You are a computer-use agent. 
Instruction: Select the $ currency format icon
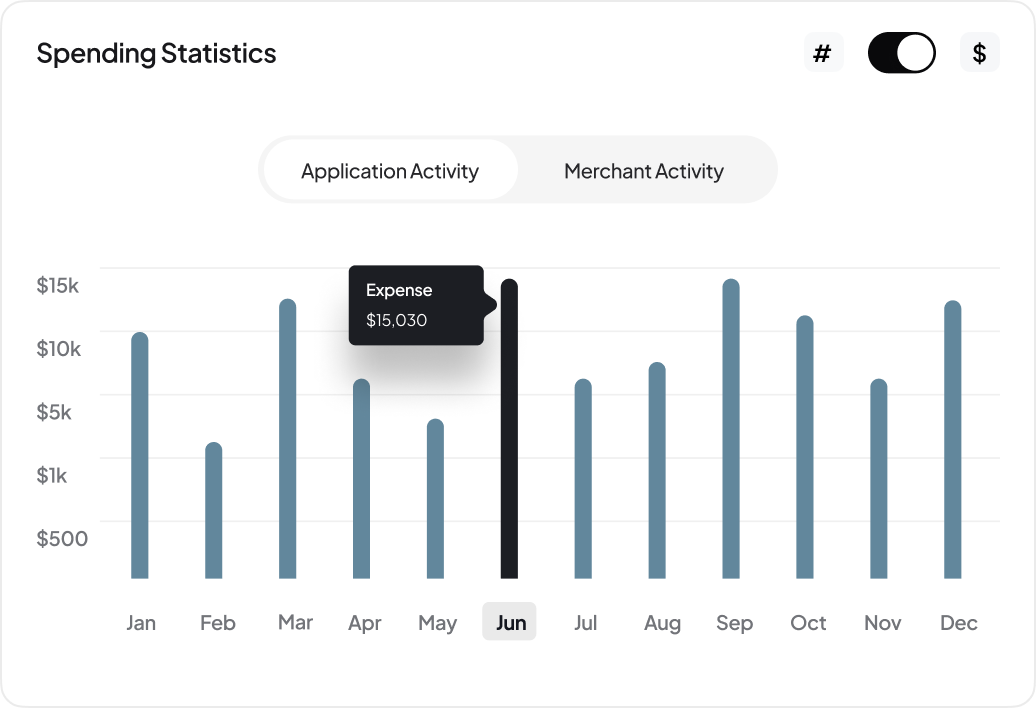point(979,52)
